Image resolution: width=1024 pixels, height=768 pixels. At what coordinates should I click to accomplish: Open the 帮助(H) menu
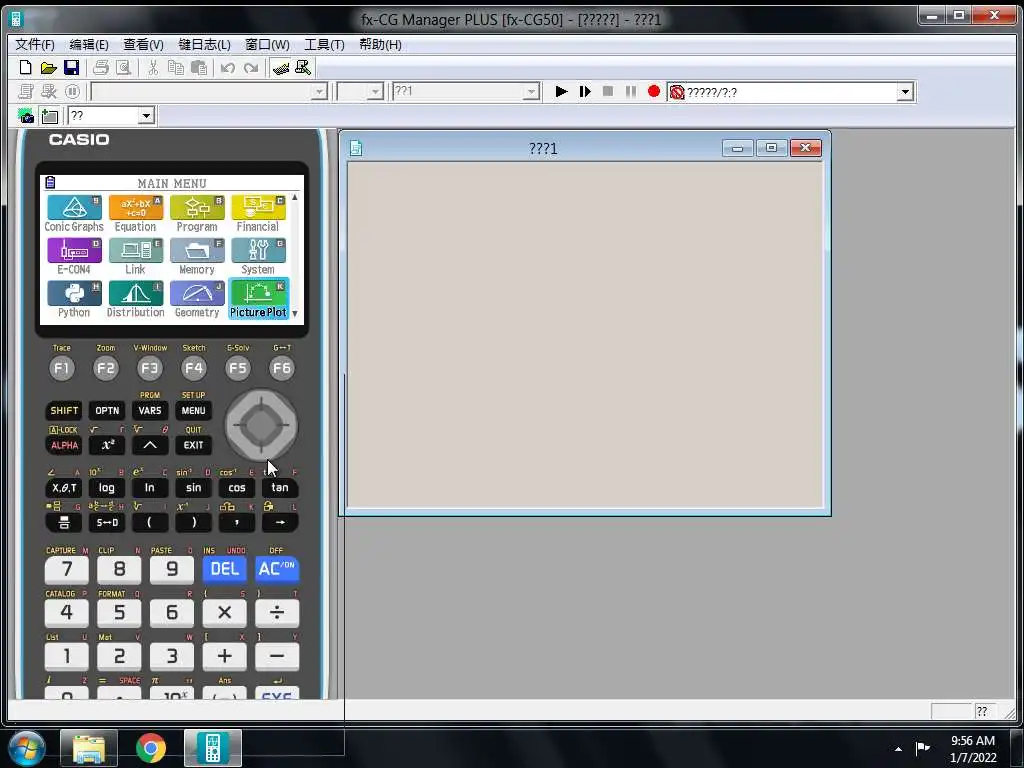pos(380,44)
